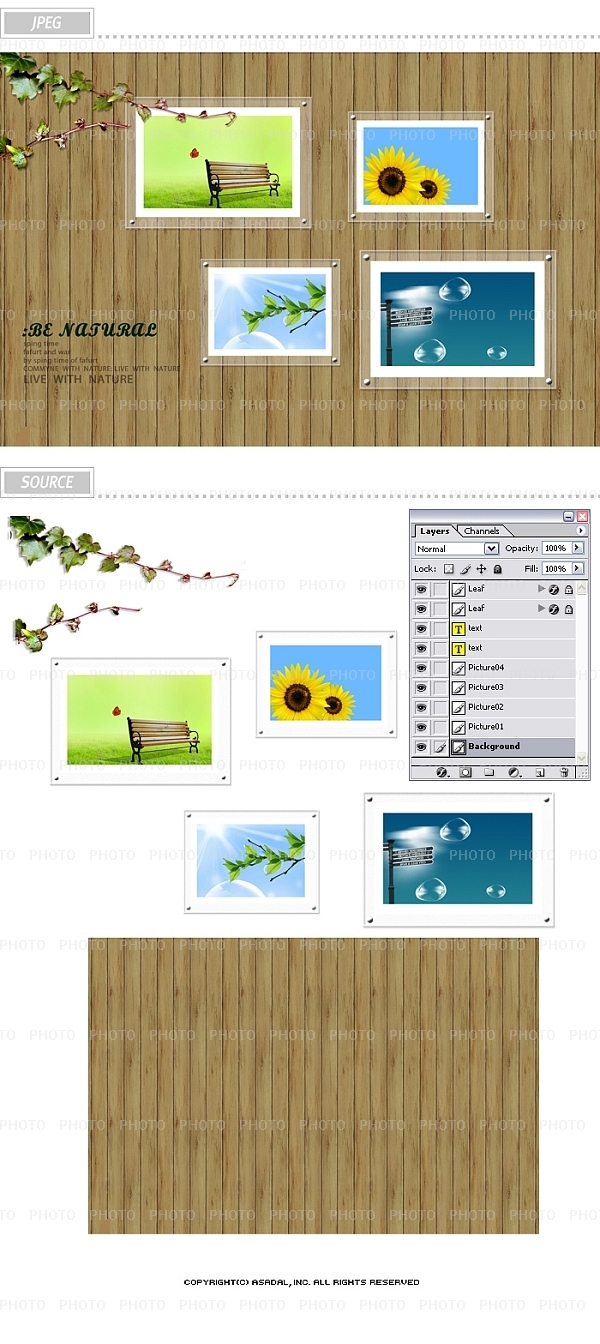Click layers list scroll down arrow

click(582, 758)
